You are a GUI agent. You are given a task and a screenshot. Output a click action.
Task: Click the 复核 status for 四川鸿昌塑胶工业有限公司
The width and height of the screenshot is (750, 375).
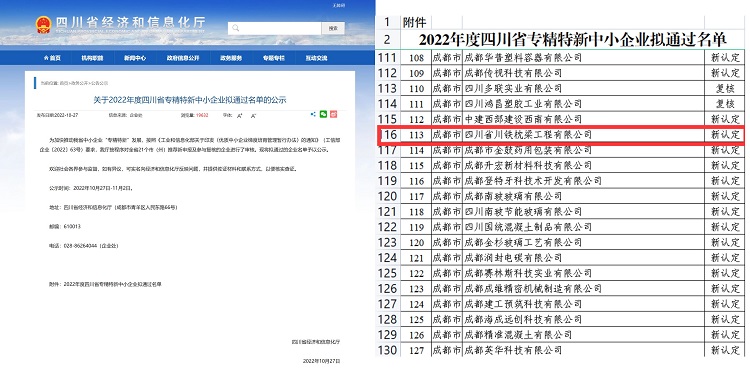pyautogui.click(x=725, y=104)
